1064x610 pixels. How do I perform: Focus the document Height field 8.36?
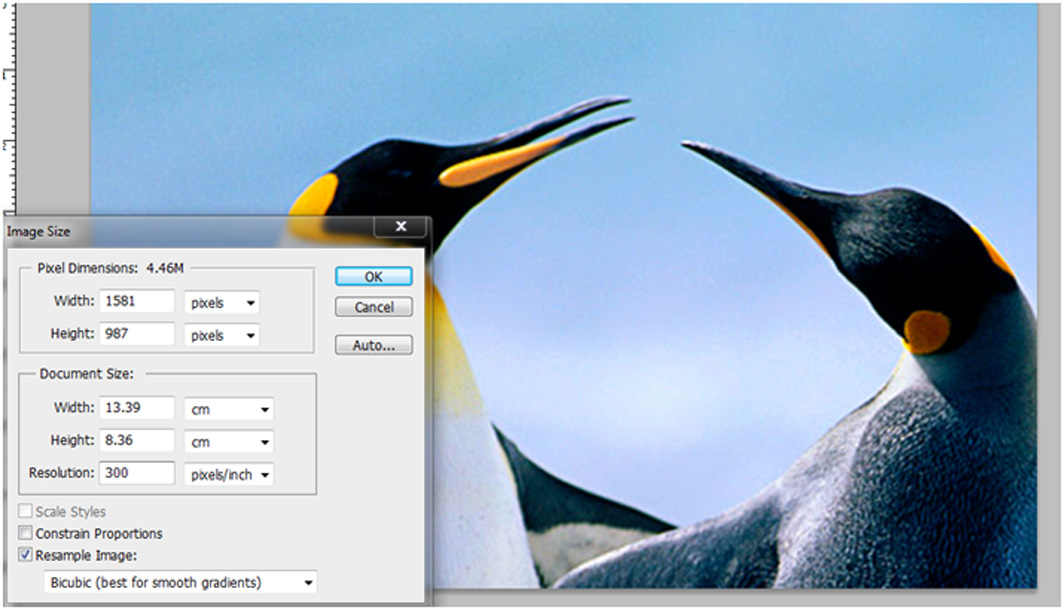click(137, 440)
